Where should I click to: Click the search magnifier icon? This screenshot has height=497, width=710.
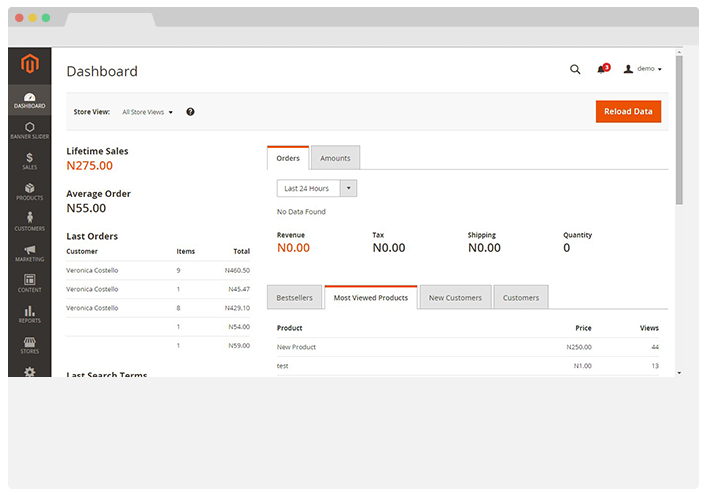(575, 69)
